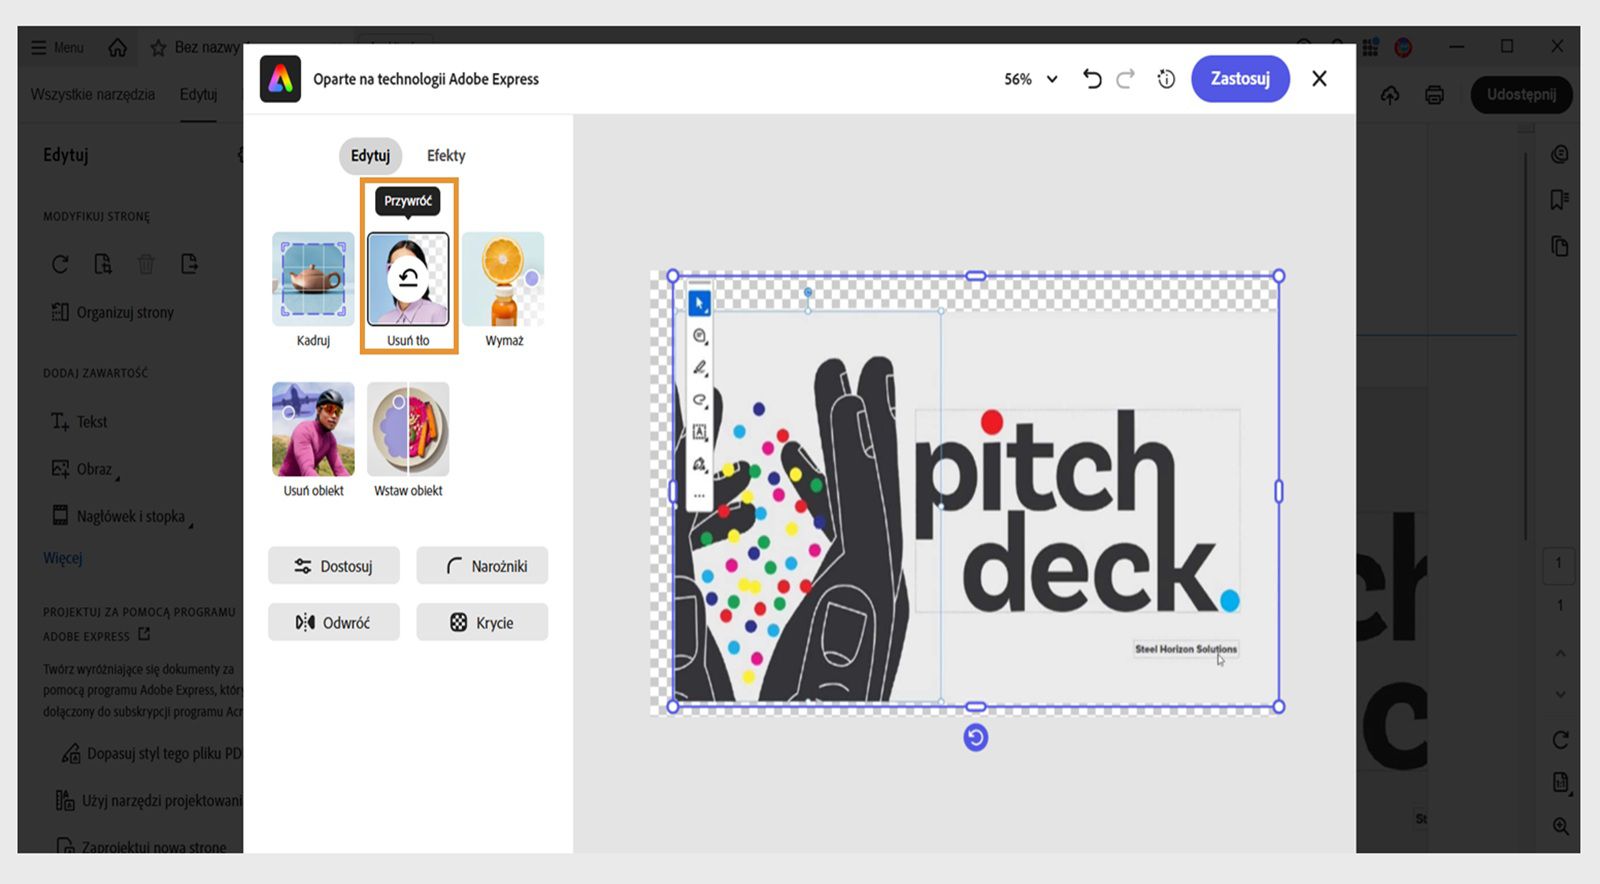Open the Menu hamburger in Acrobat window

[57, 47]
